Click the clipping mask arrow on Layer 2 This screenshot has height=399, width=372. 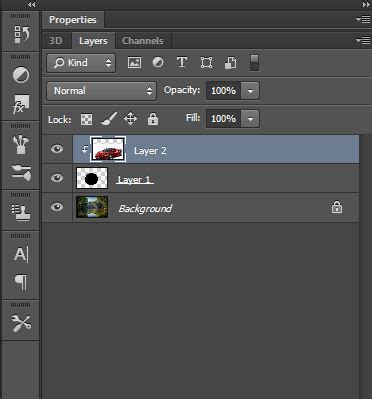click(85, 149)
